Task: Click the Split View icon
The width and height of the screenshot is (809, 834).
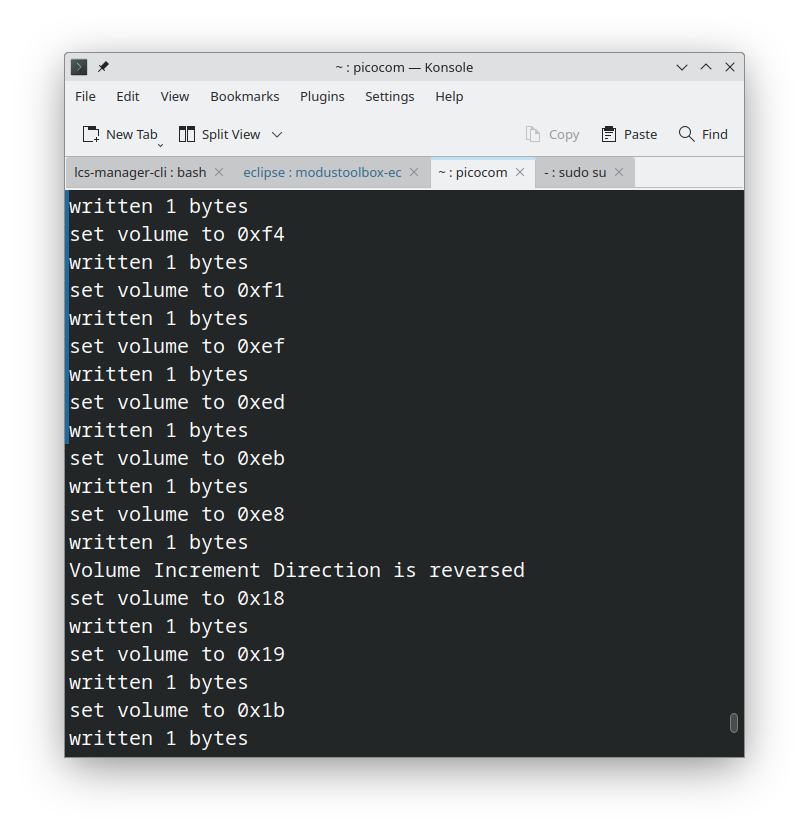Action: 187,134
